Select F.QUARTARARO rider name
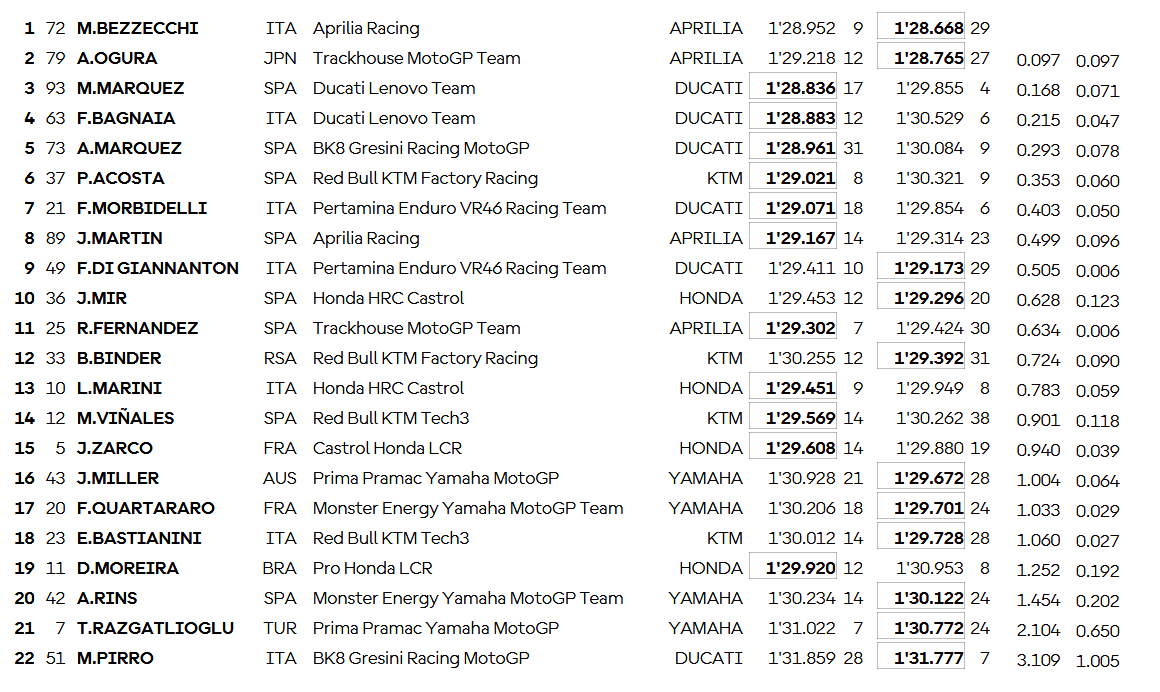The image size is (1160, 692). (x=146, y=508)
